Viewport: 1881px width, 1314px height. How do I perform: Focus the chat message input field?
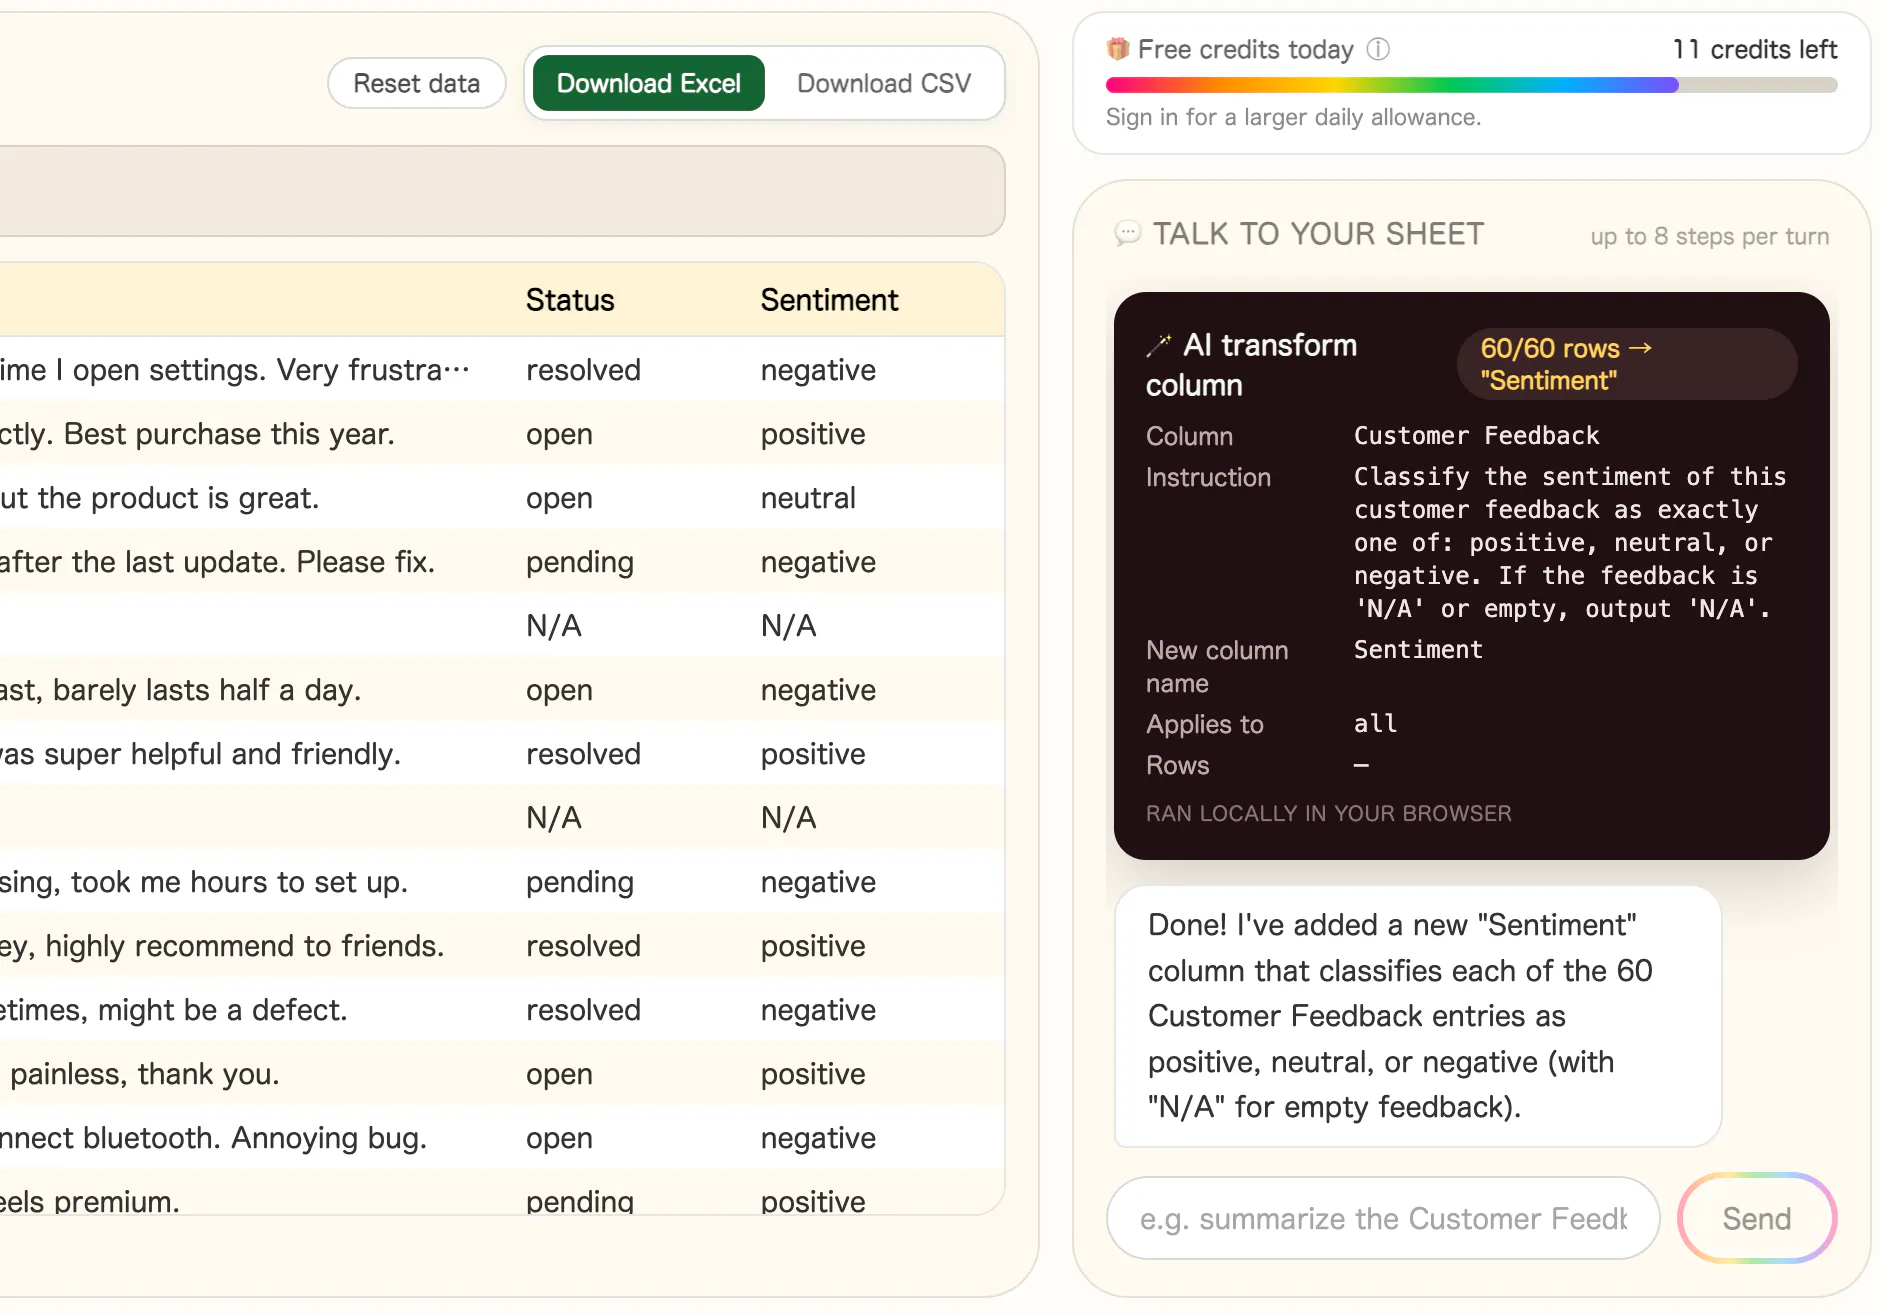1383,1218
